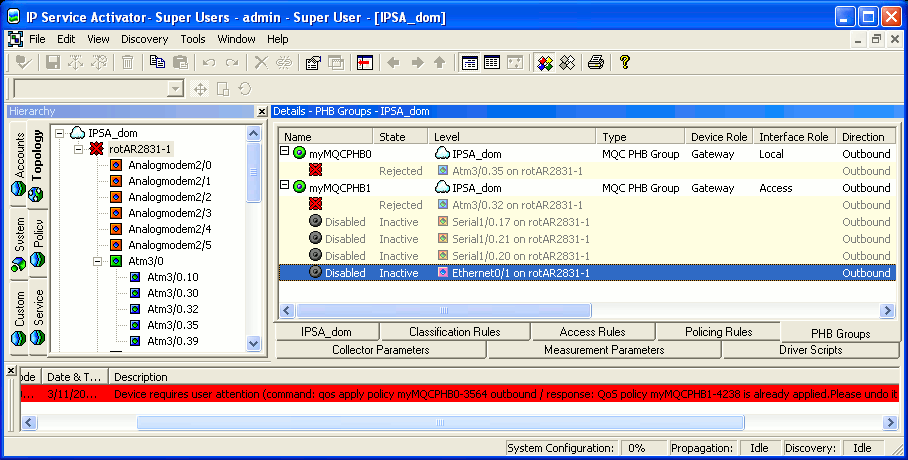Screen dimensions: 908x460
Task: Select the System vertical sidebar tab
Action: (x=19, y=243)
